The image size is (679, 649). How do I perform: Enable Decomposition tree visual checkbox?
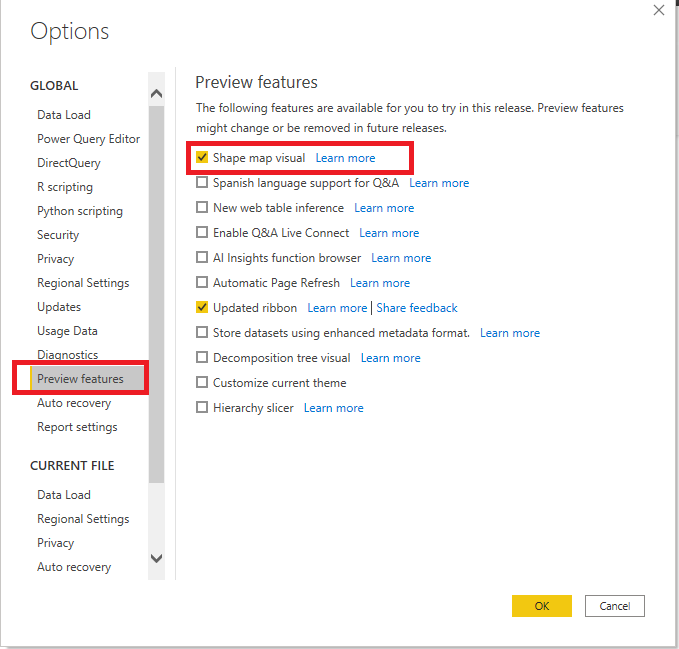click(x=202, y=358)
